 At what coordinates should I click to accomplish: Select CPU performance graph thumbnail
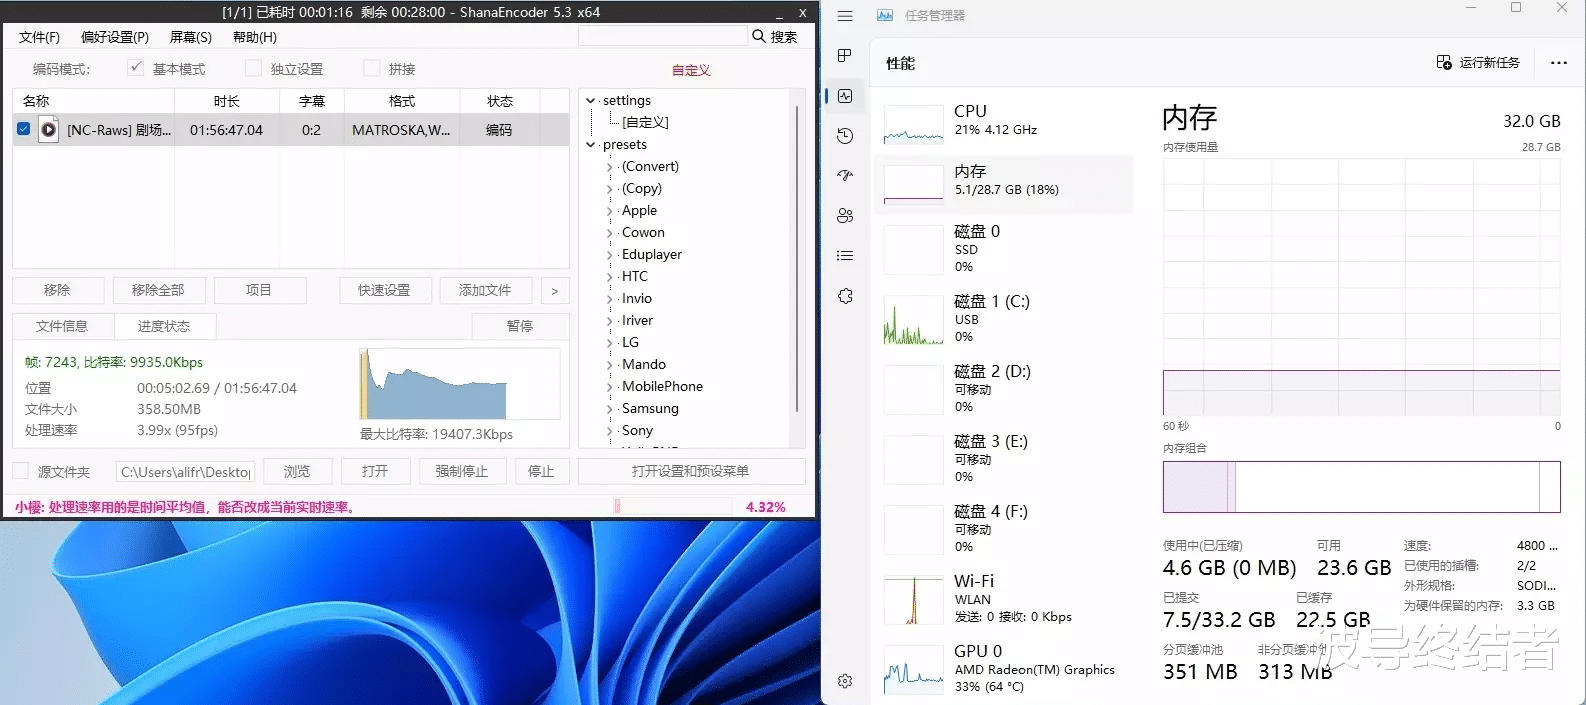click(914, 125)
